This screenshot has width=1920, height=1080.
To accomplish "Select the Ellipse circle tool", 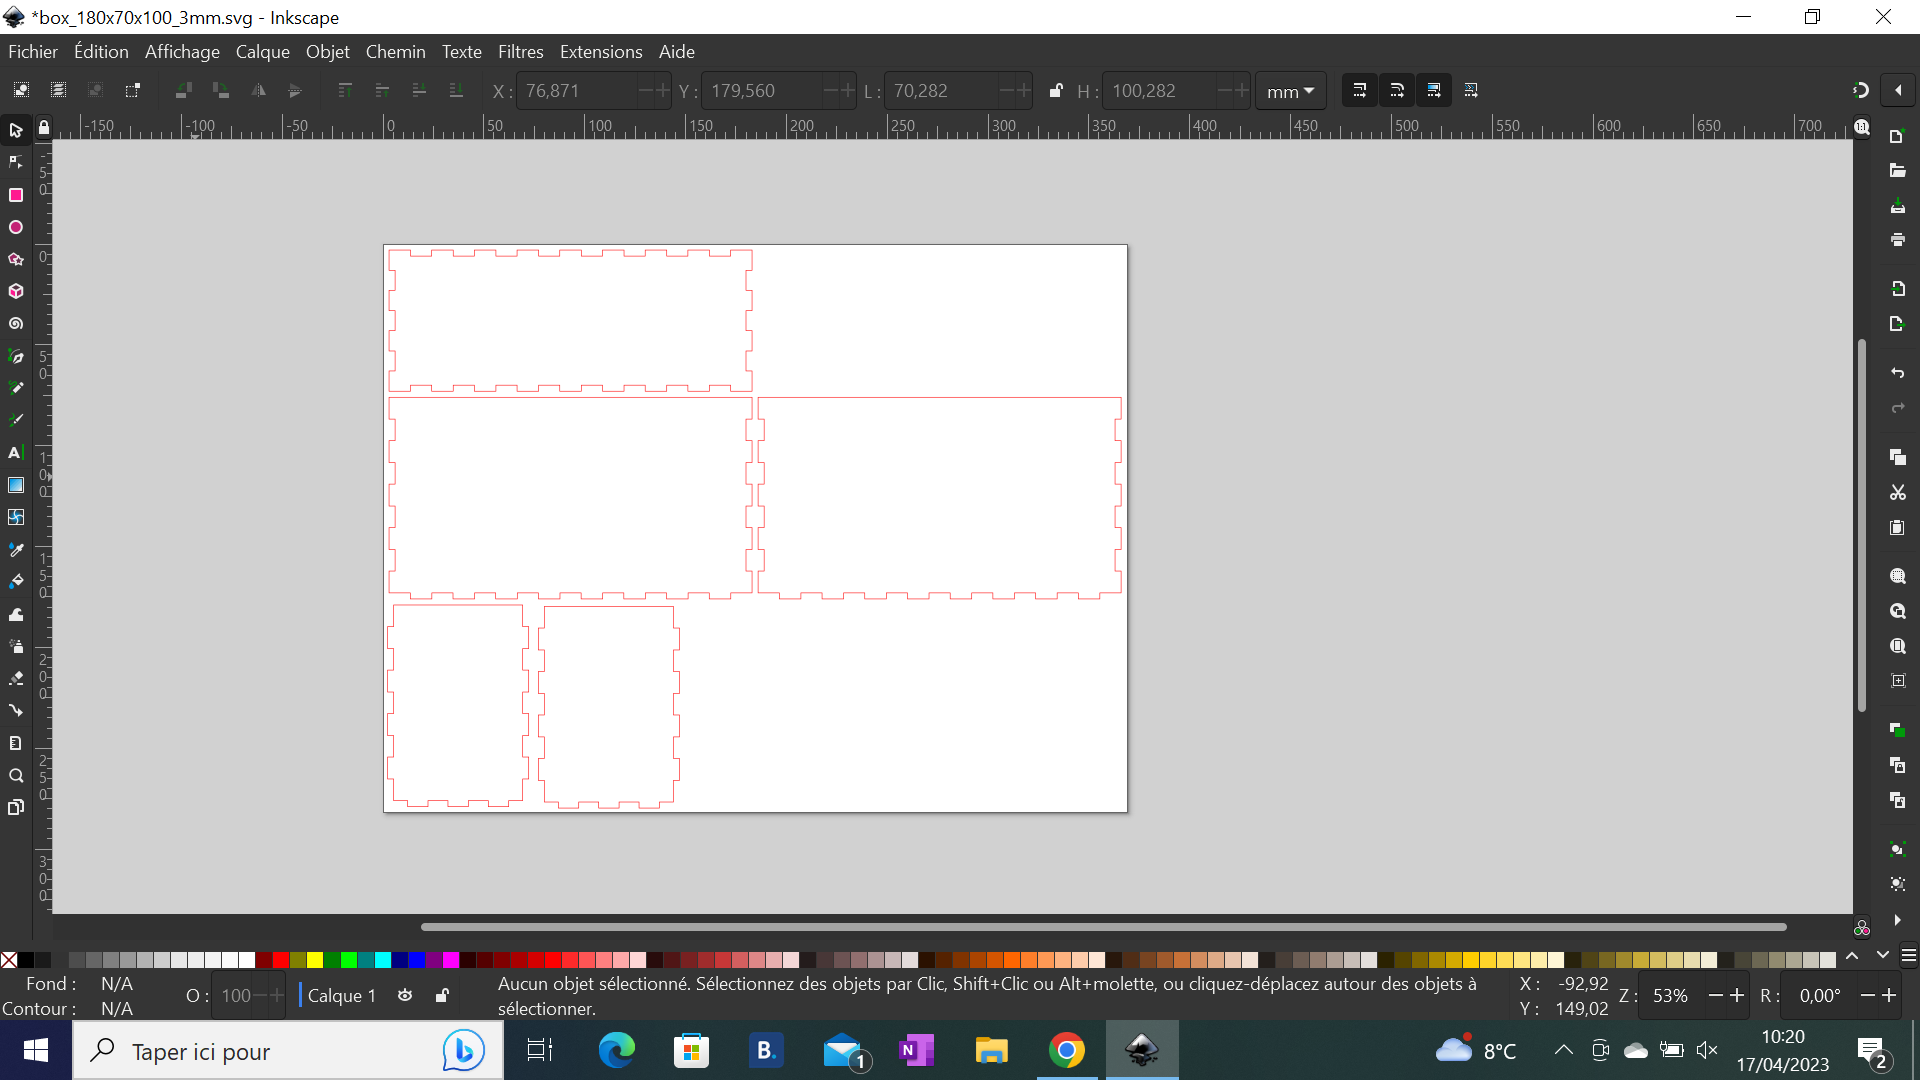I will point(16,227).
